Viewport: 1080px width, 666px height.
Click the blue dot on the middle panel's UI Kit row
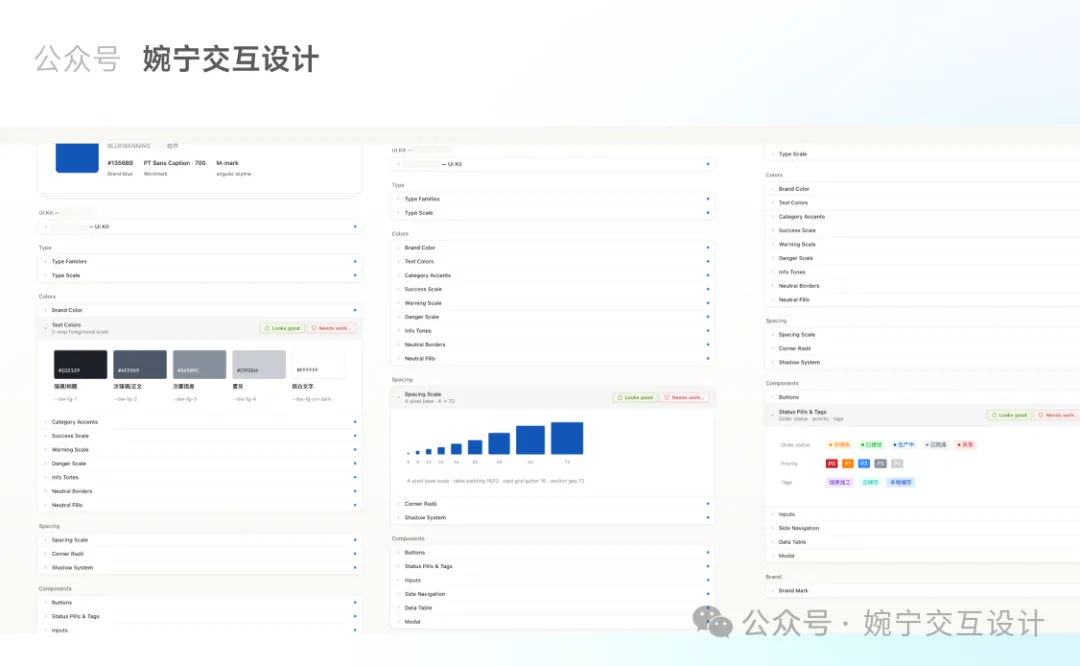click(707, 164)
